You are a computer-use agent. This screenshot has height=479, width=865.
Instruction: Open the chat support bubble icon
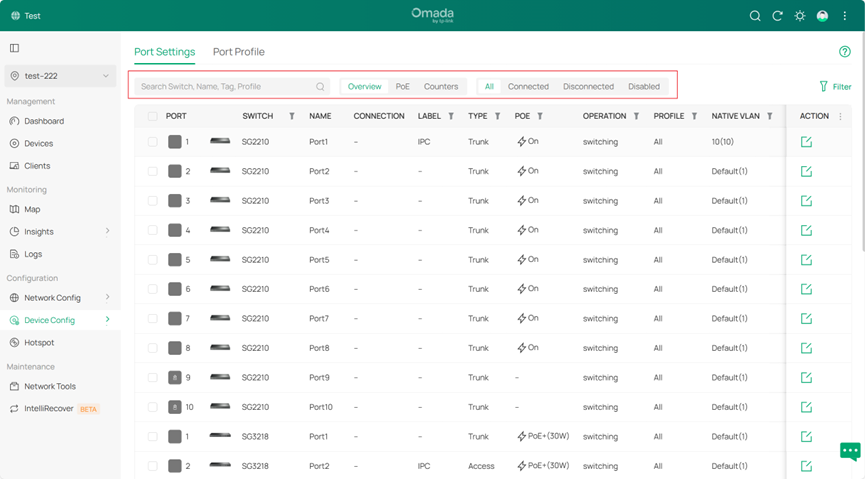(849, 451)
